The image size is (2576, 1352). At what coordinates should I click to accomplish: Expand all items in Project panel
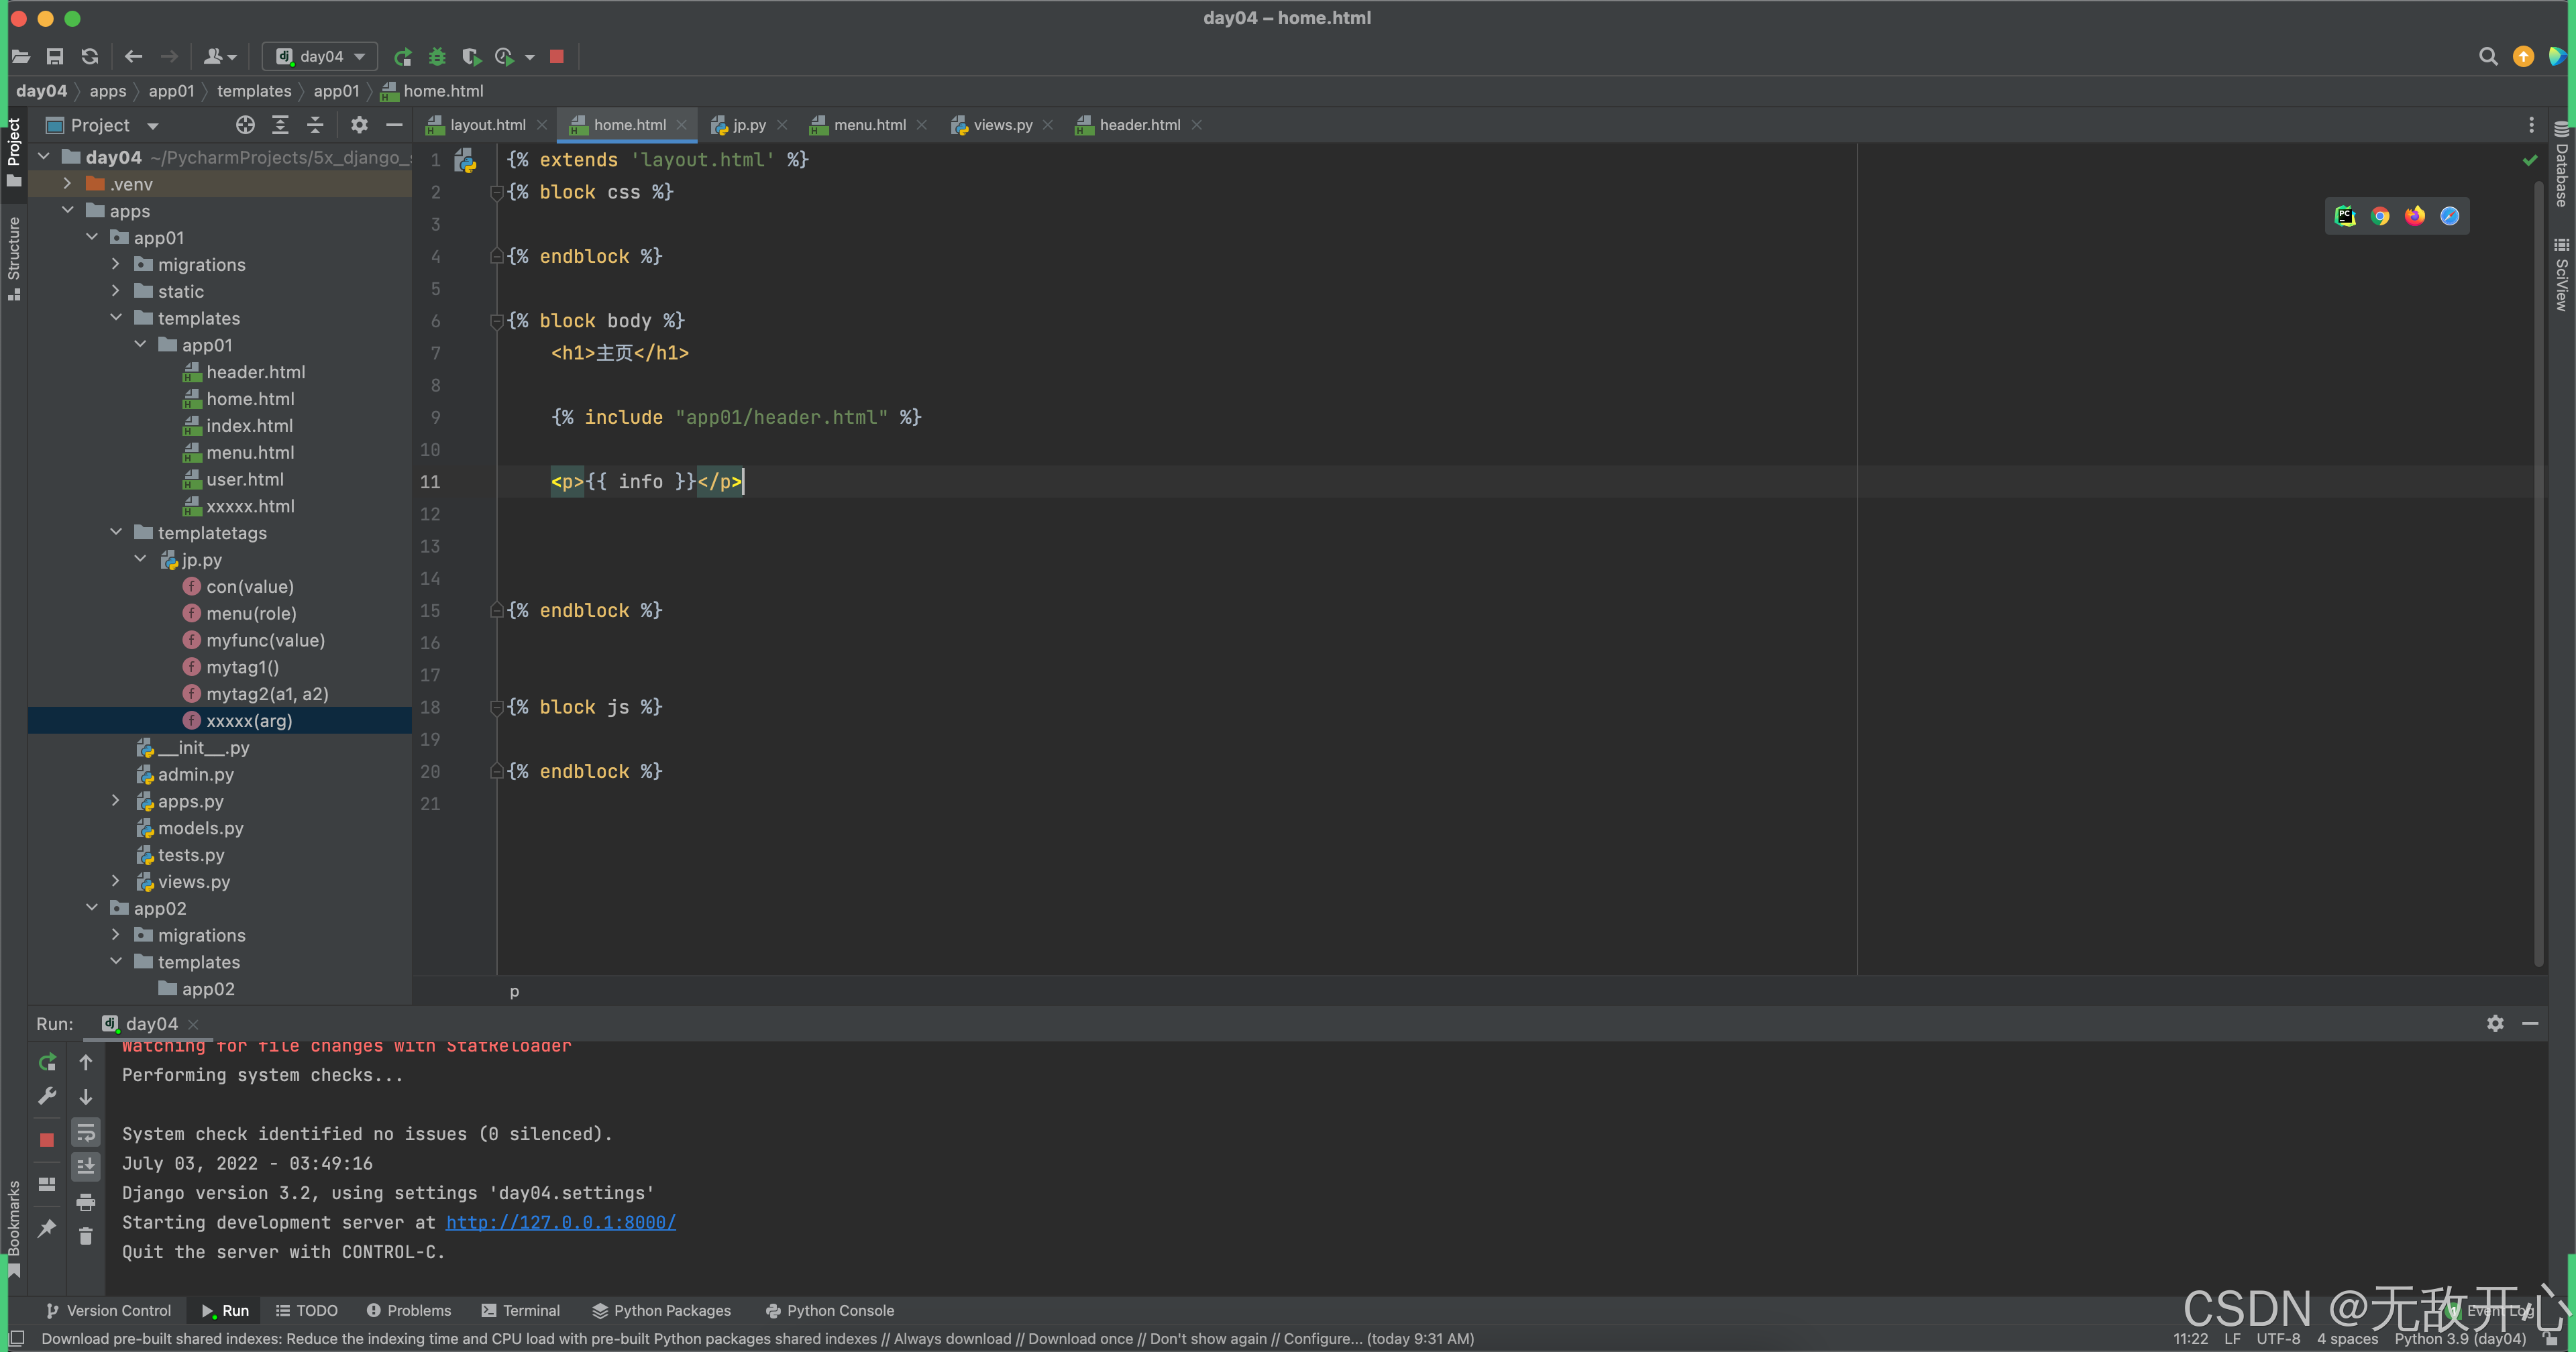[x=280, y=125]
